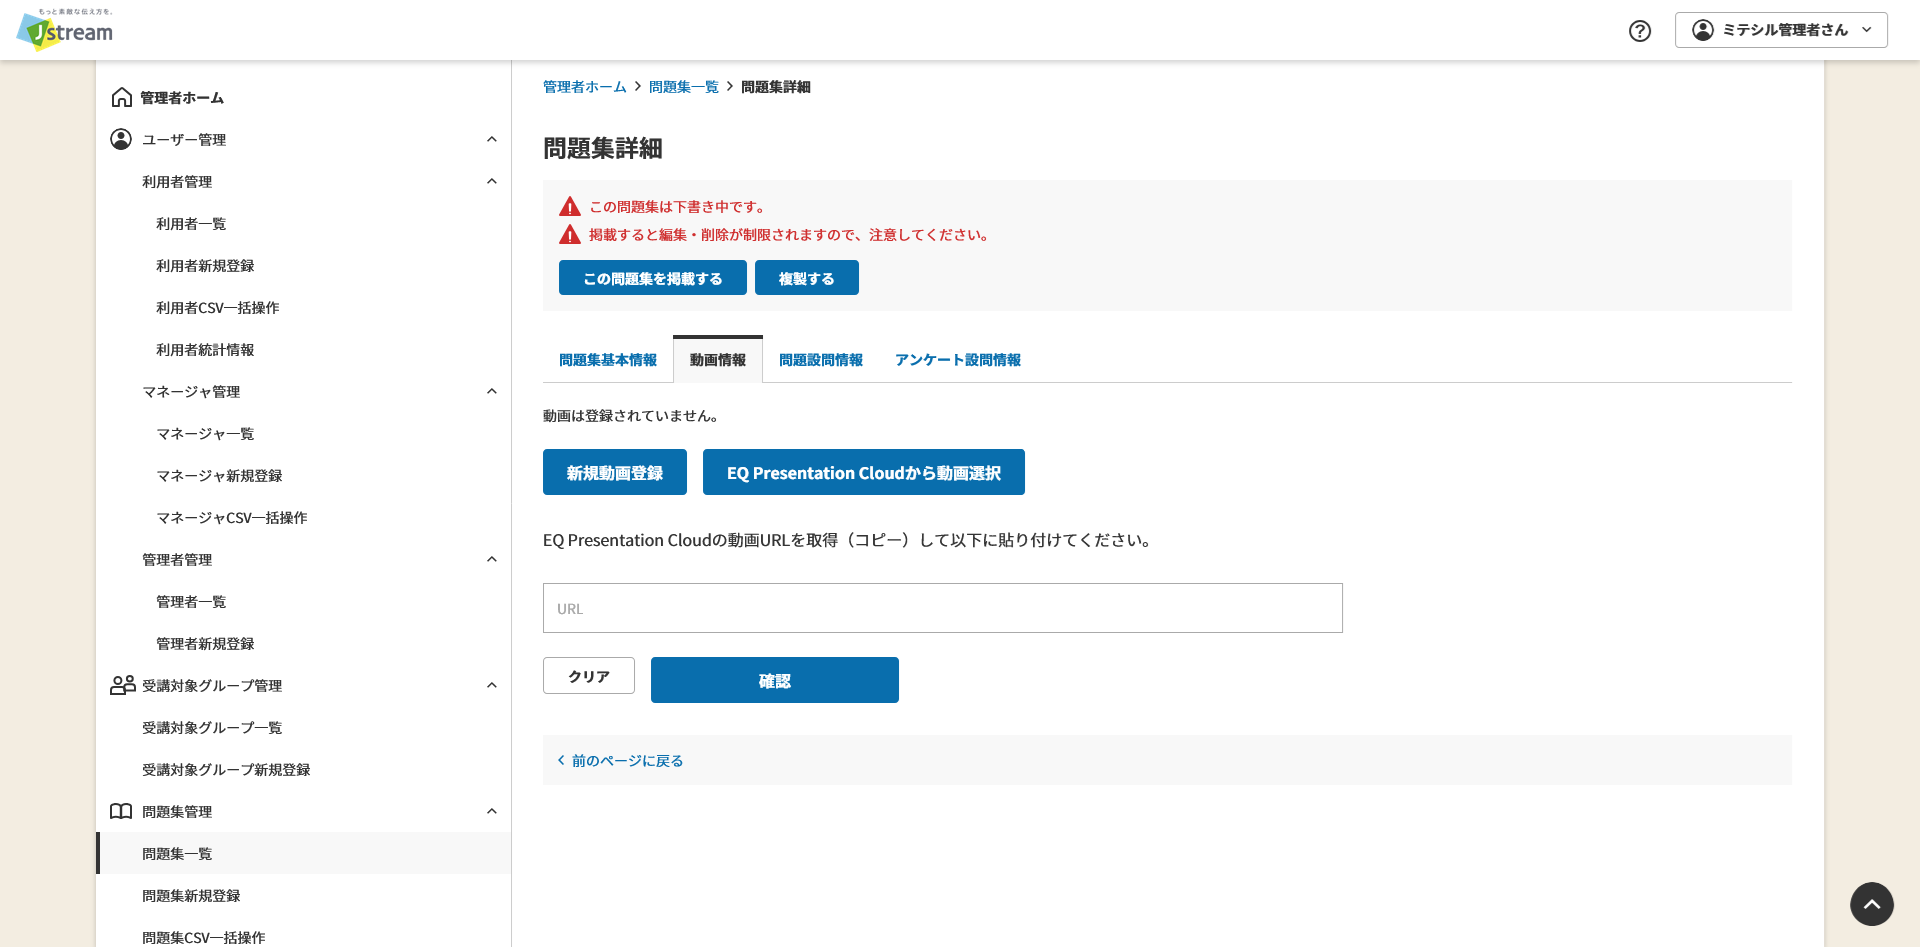Click the home icon beside 管理者ホーム
The image size is (1920, 947).
pyautogui.click(x=122, y=97)
